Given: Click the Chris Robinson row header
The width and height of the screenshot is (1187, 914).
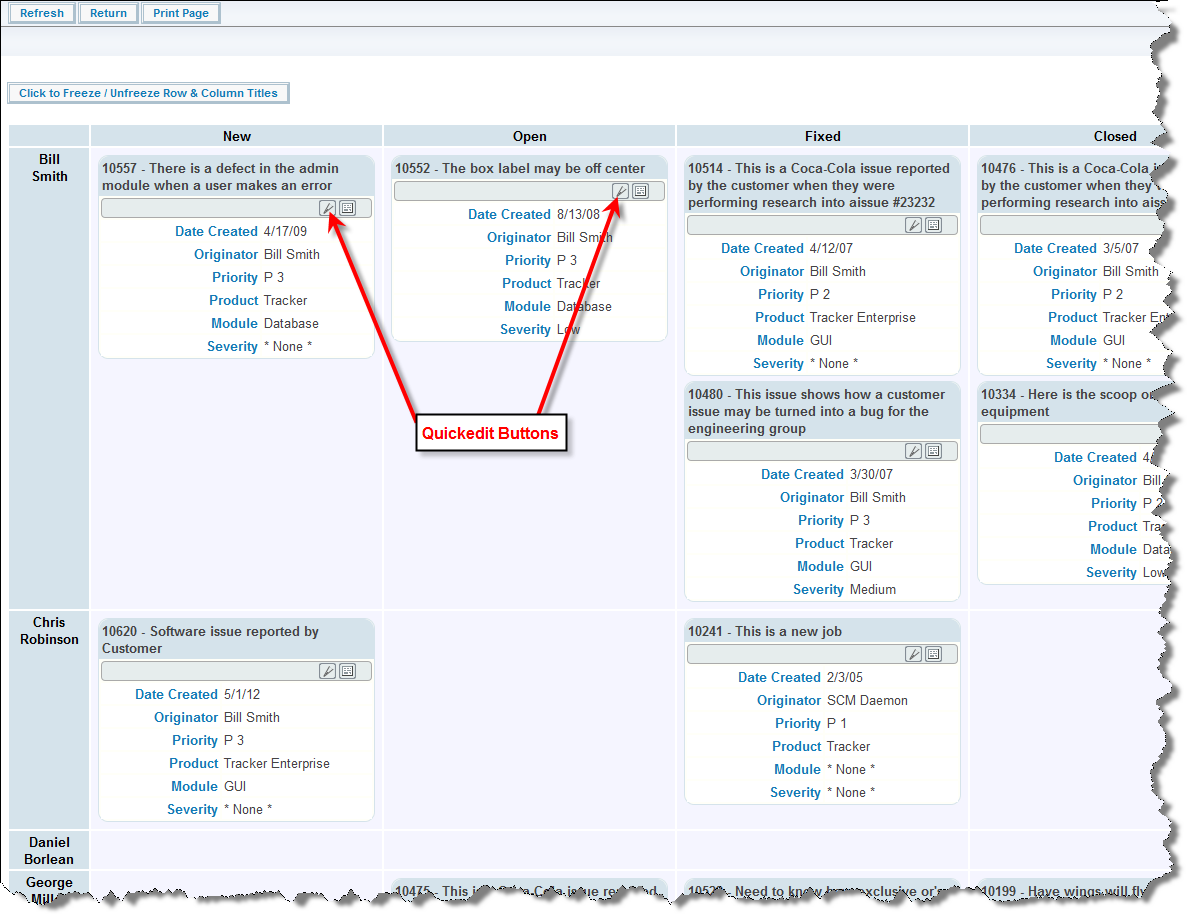Looking at the screenshot, I should (x=49, y=631).
